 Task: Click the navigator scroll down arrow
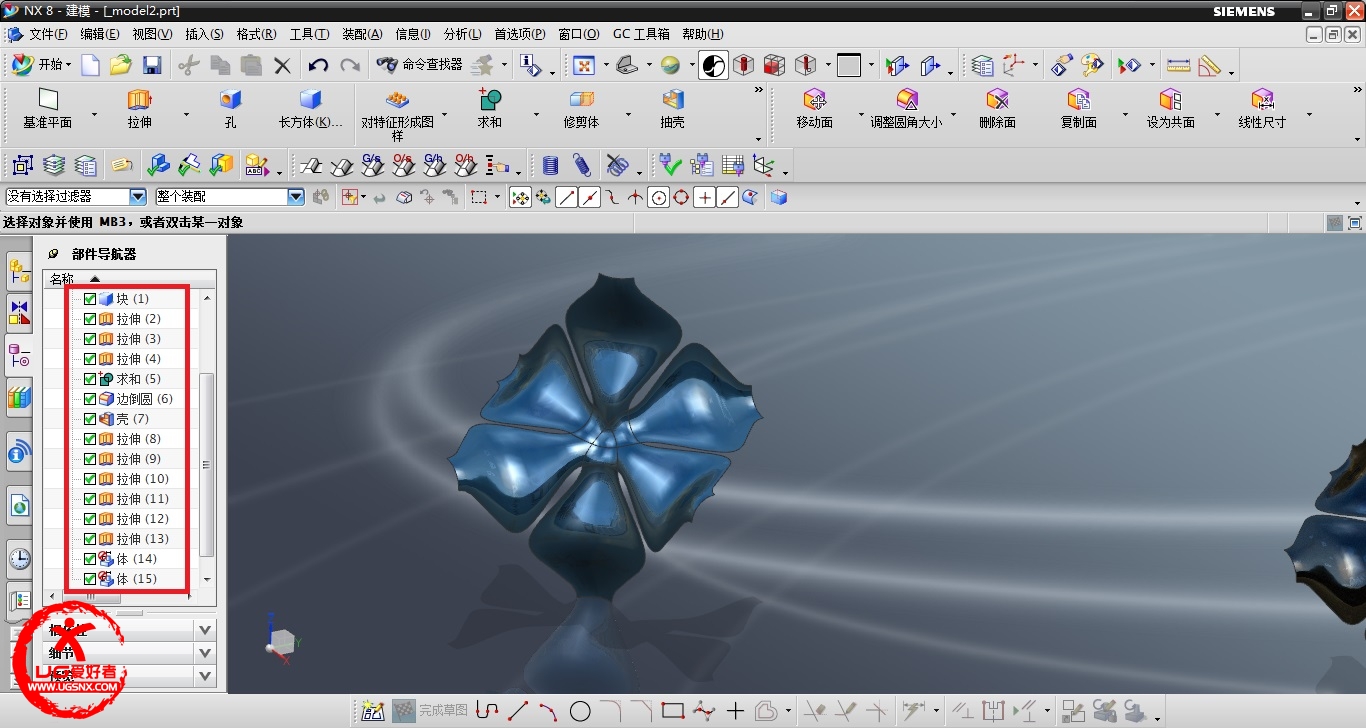tap(207, 580)
